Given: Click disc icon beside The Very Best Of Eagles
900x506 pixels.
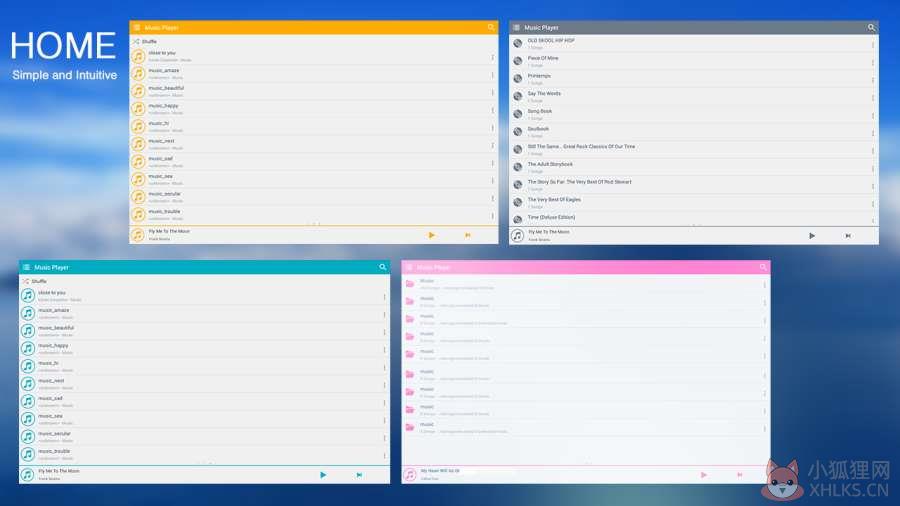Looking at the screenshot, I should pos(517,203).
